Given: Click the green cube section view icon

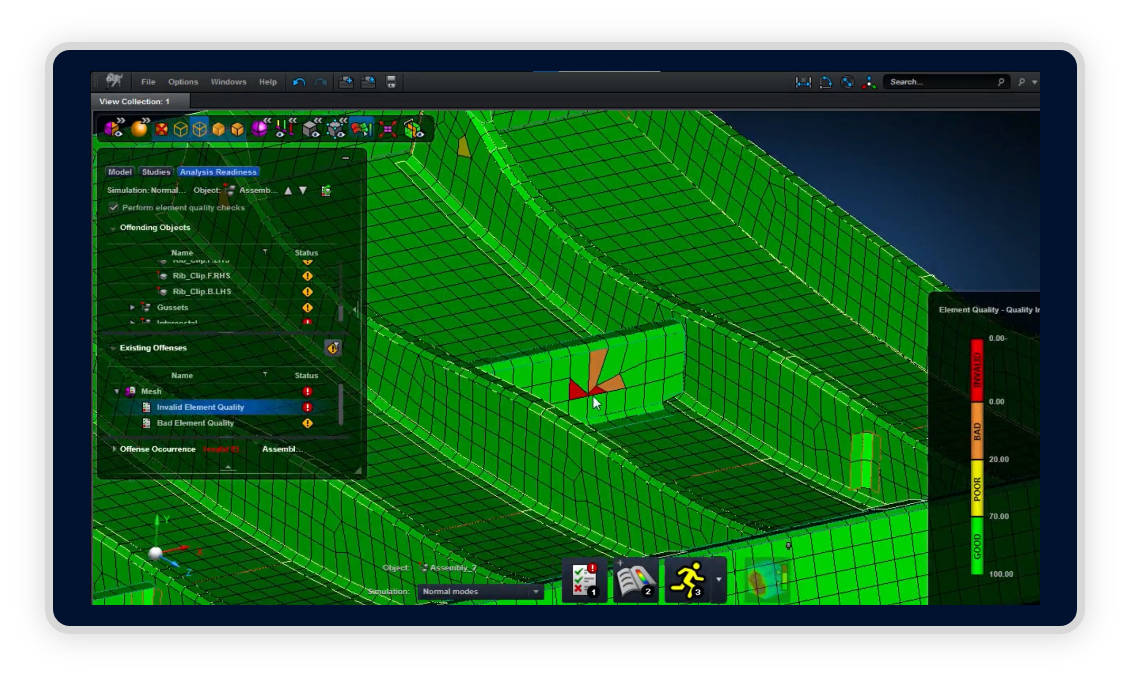Looking at the screenshot, I should [x=414, y=129].
